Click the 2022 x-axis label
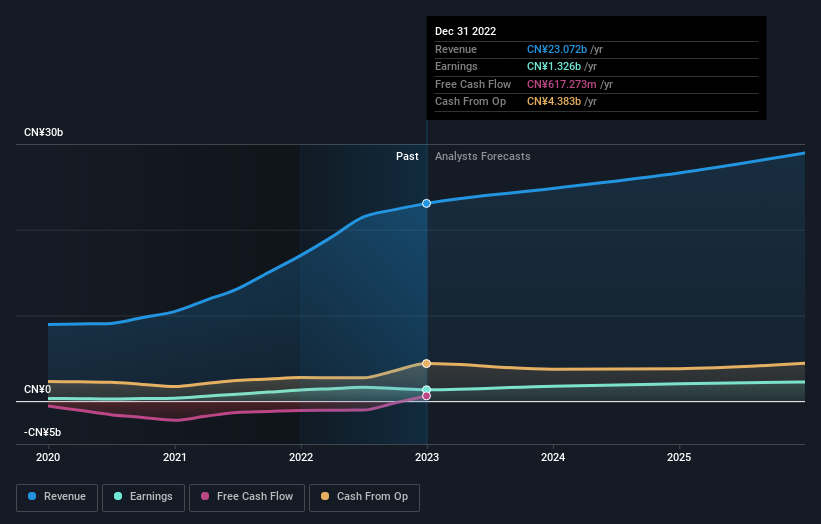 [x=301, y=458]
